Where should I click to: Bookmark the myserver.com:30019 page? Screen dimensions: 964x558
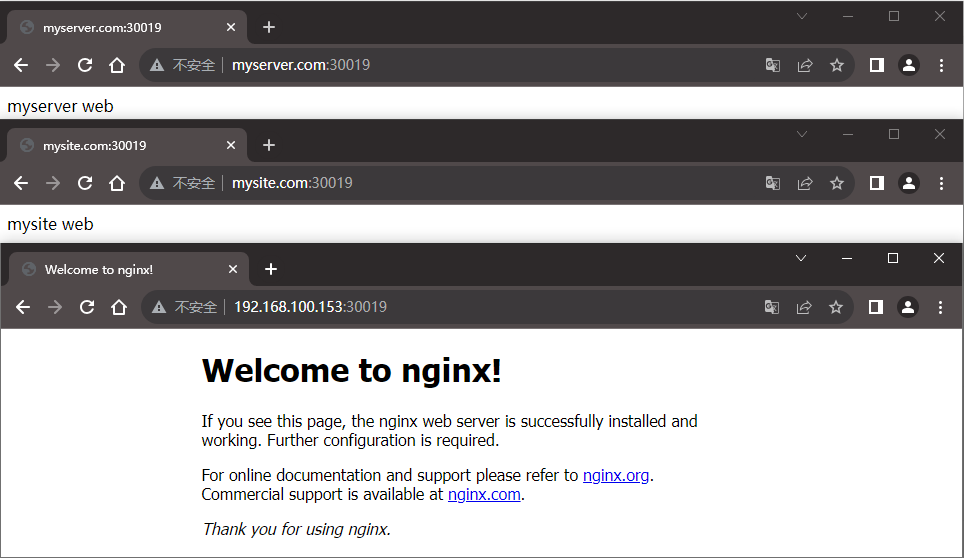[x=837, y=65]
